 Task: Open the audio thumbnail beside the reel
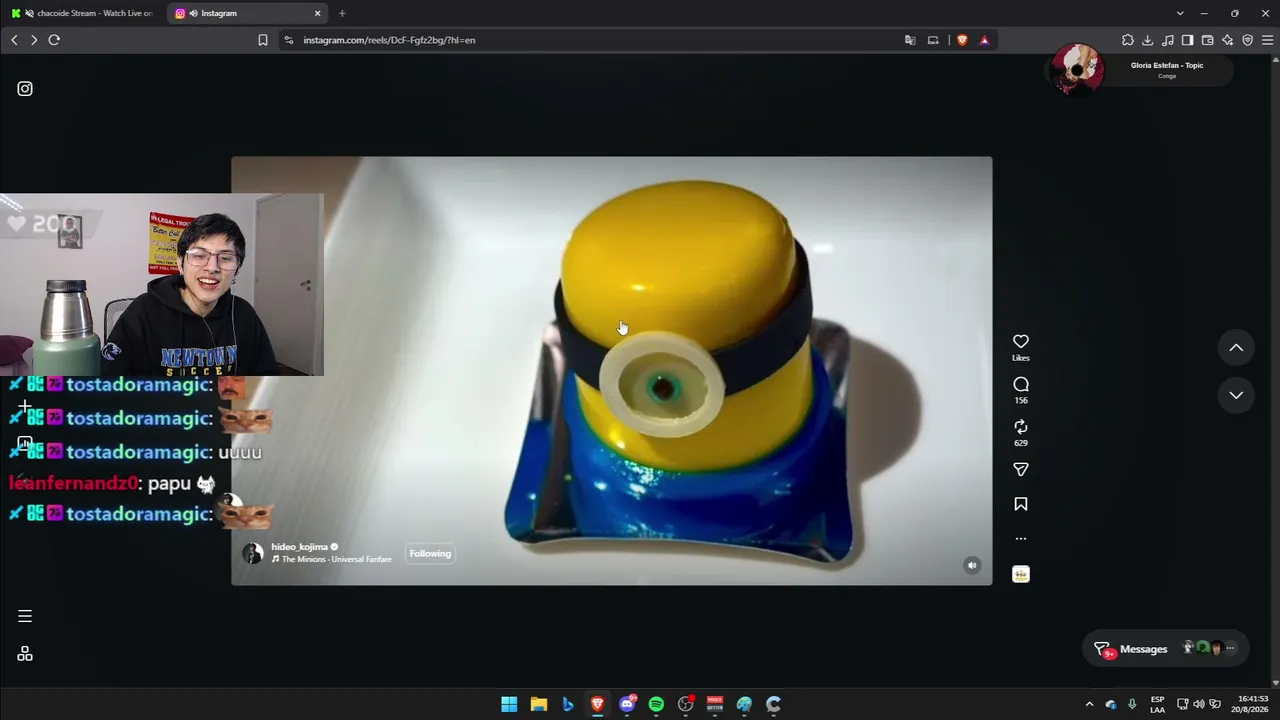1020,574
